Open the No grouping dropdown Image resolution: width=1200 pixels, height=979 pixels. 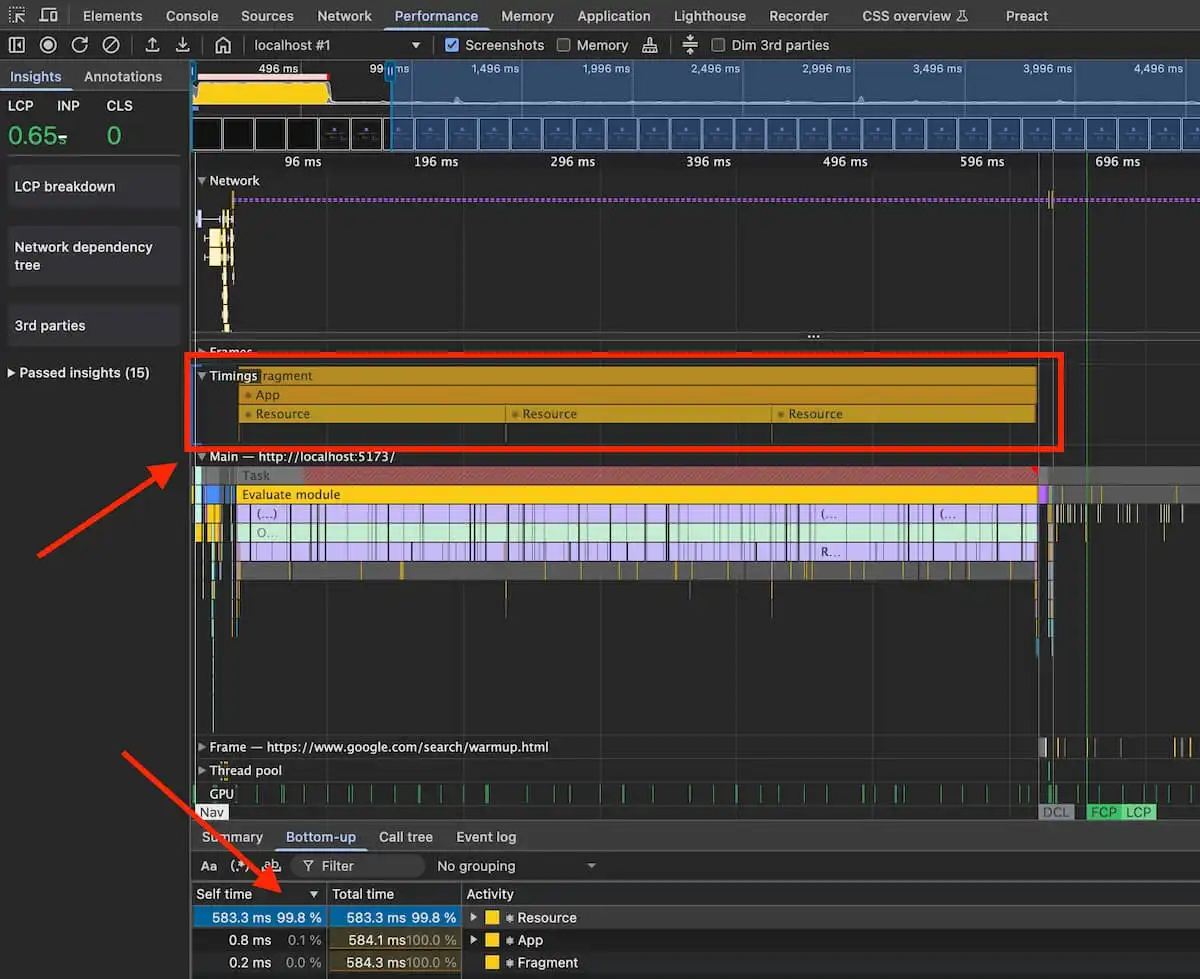[515, 866]
